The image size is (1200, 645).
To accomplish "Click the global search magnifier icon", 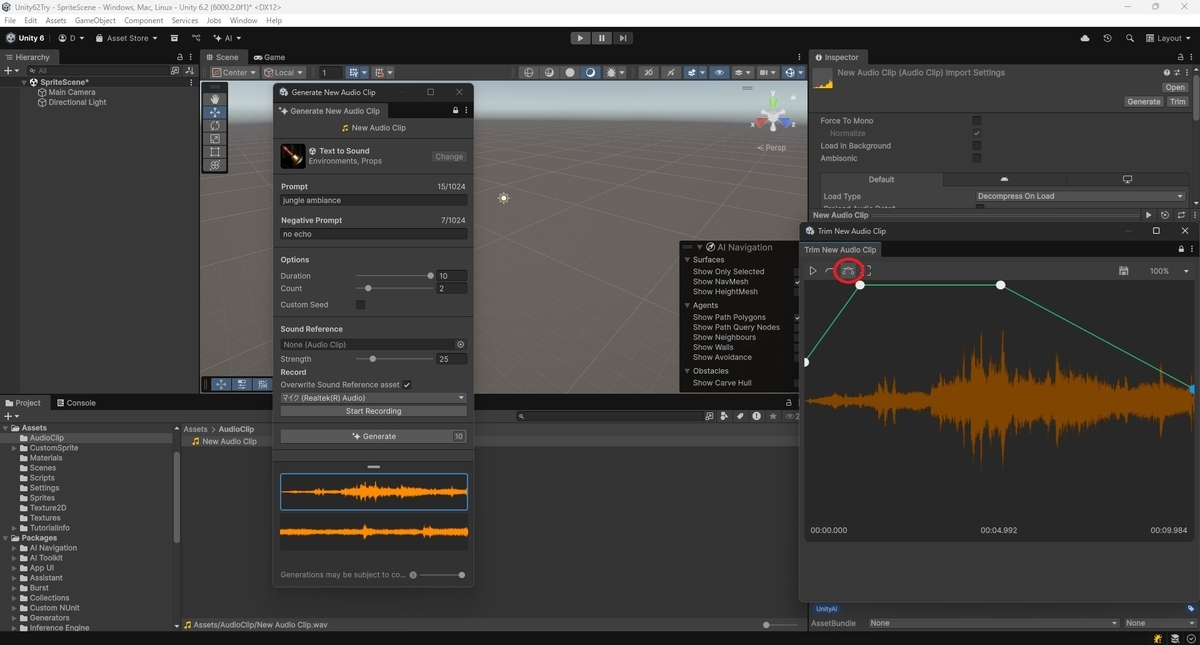I will (x=1129, y=38).
